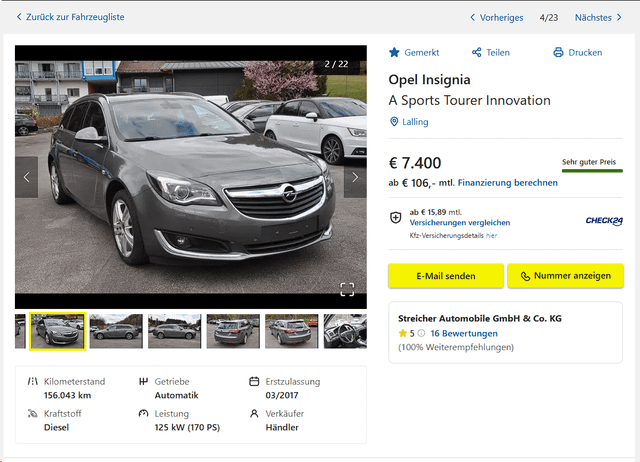Open the 16 Bewertungen reviews link

coord(464,333)
